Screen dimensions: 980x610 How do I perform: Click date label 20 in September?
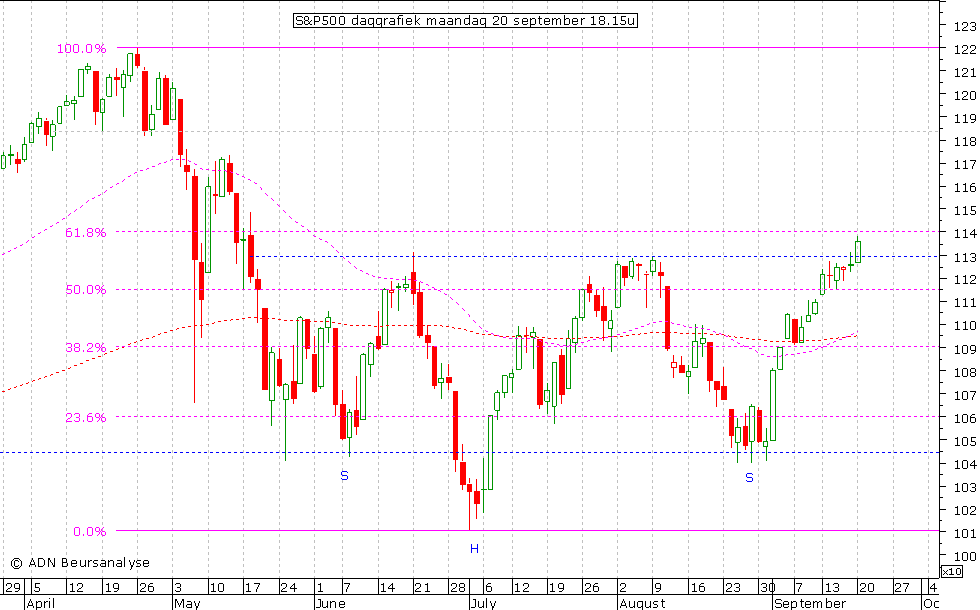click(x=866, y=588)
